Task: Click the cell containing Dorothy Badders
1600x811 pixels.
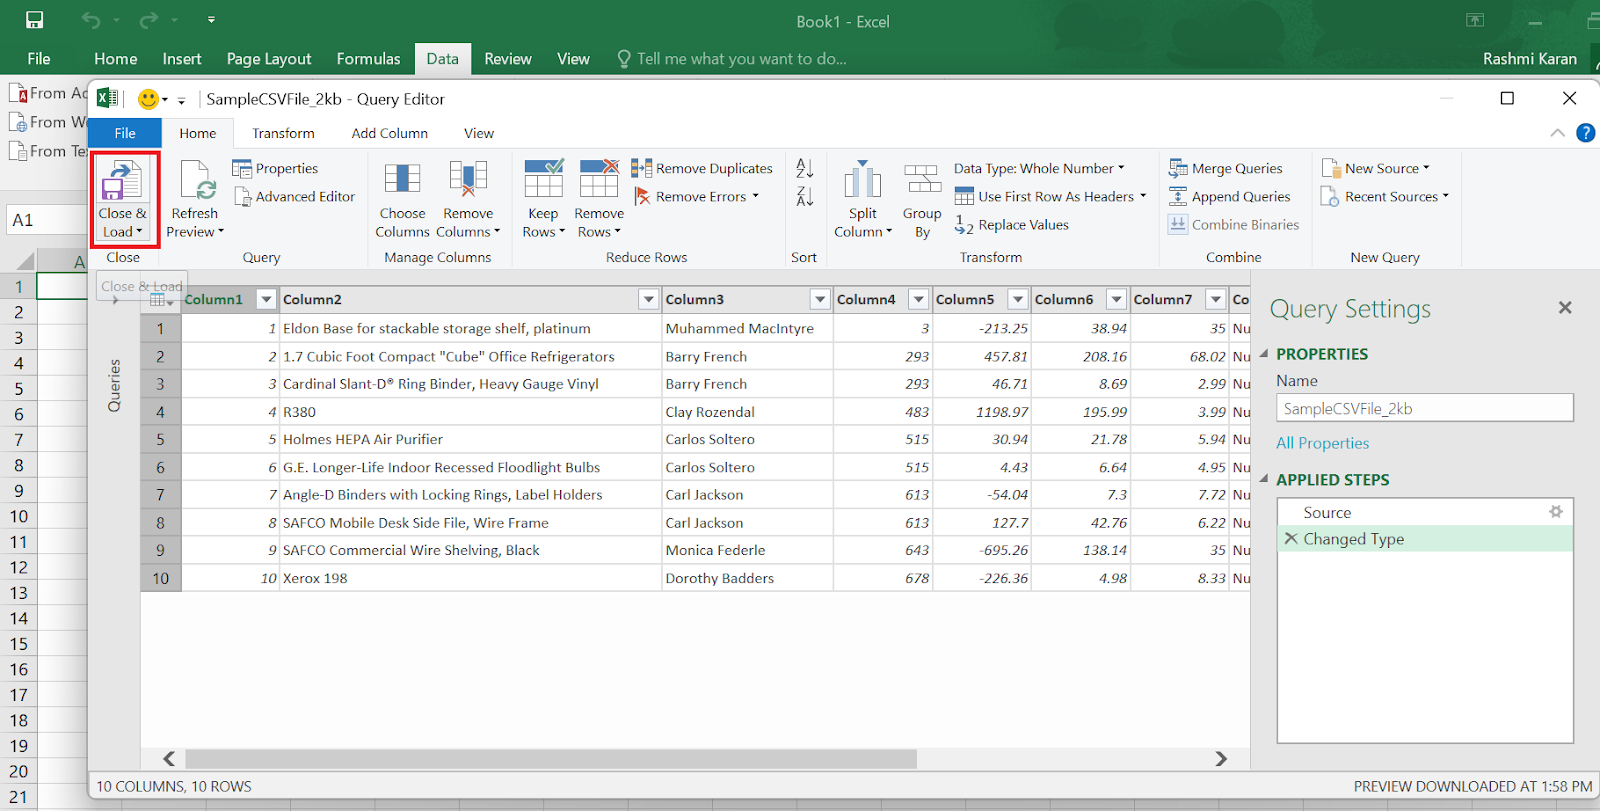Action: (x=747, y=578)
